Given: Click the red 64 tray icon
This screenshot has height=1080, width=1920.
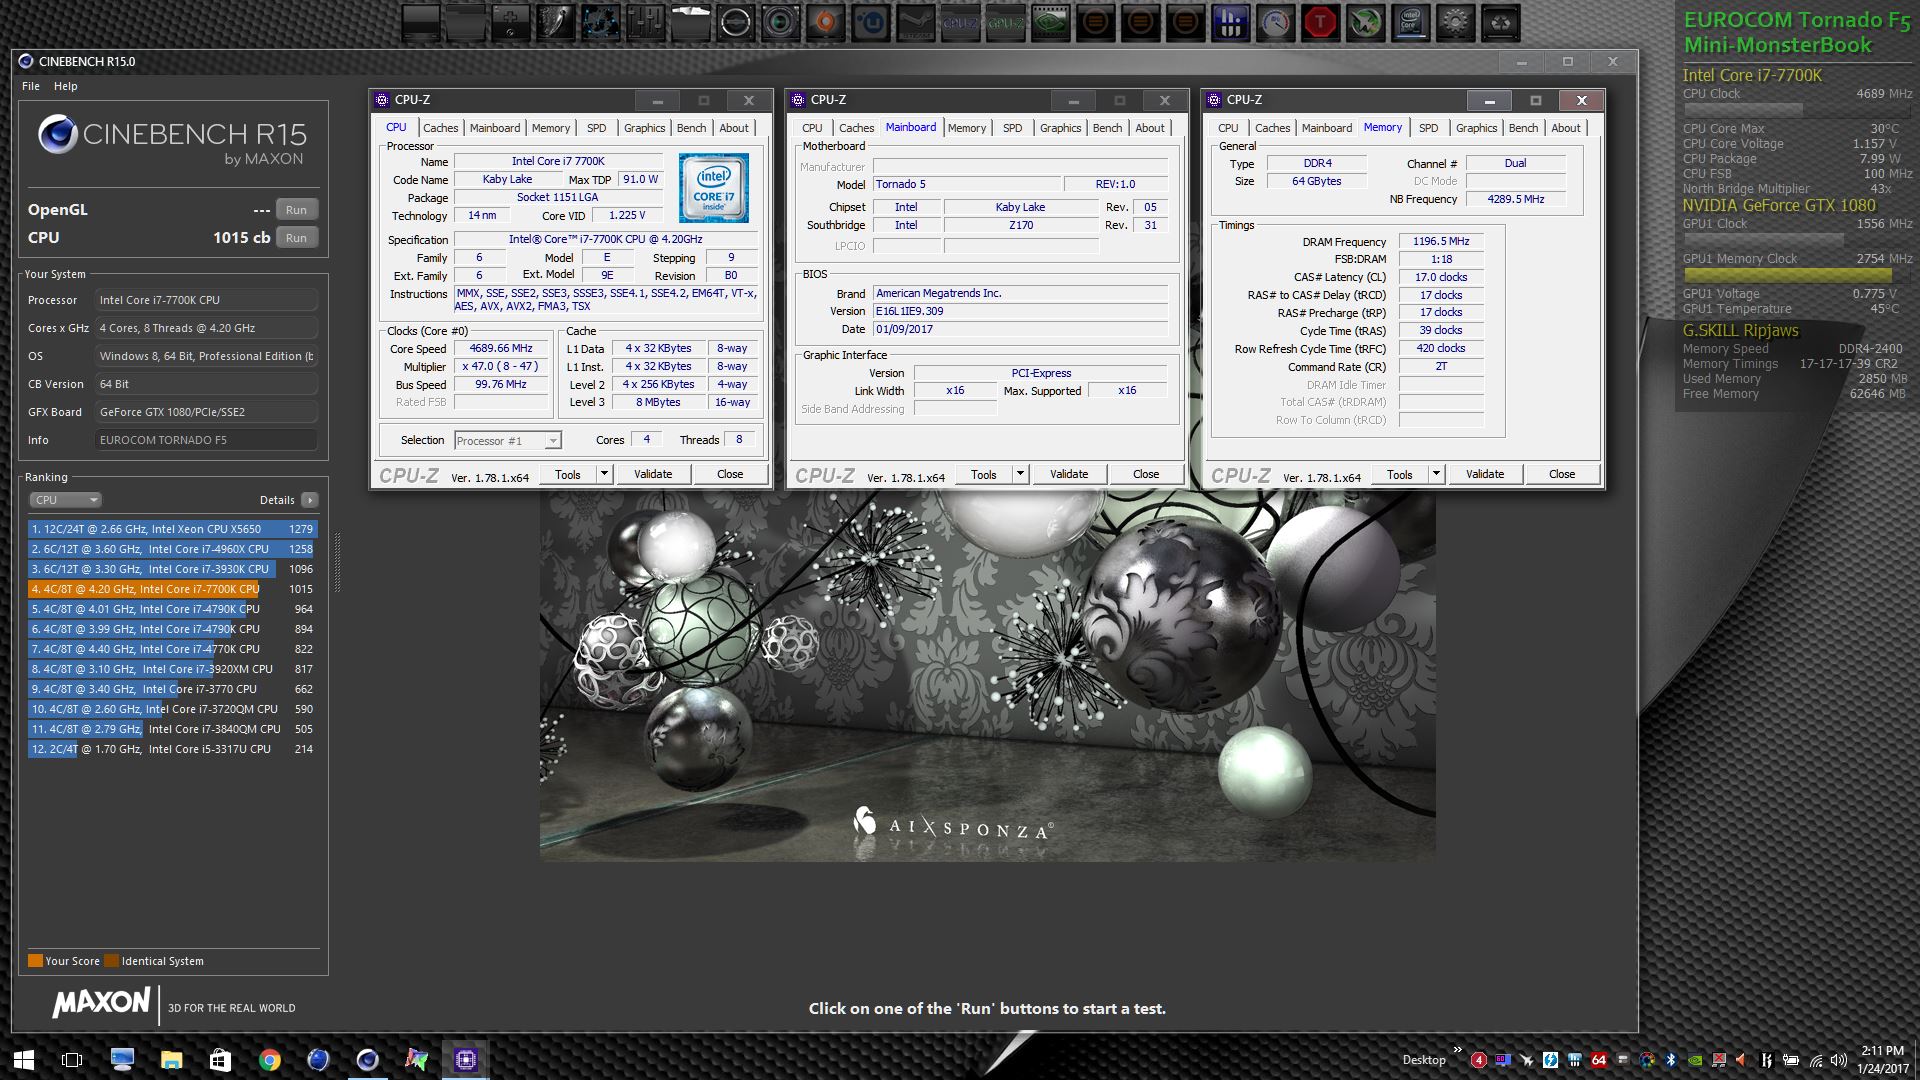Looking at the screenshot, I should click(x=1598, y=1060).
